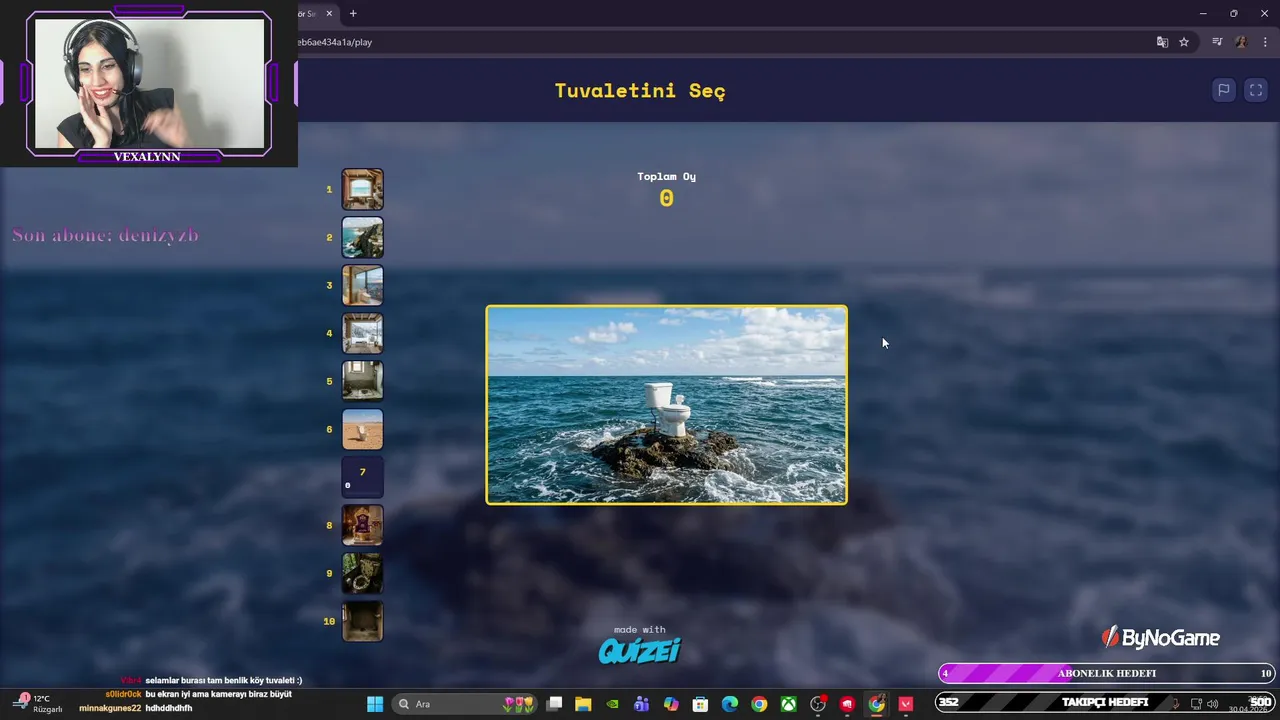Click the address bar URL
Image resolution: width=1280 pixels, height=720 pixels.
pos(335,42)
